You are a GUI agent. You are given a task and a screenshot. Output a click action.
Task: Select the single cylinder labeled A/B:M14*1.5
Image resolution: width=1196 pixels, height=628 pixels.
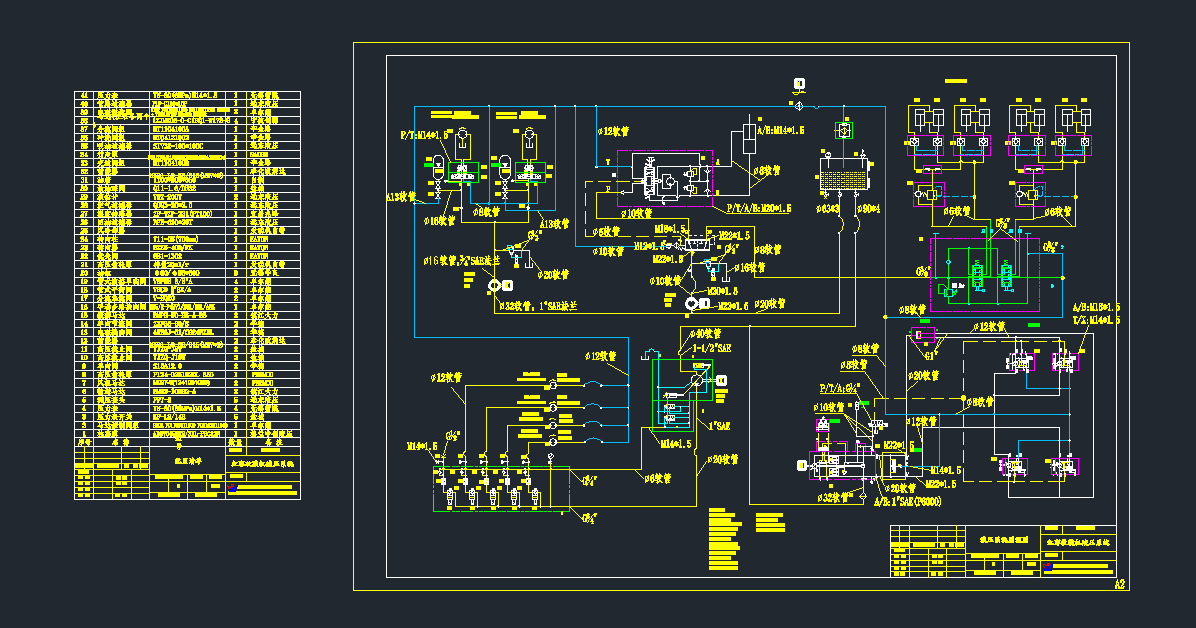coord(747,138)
